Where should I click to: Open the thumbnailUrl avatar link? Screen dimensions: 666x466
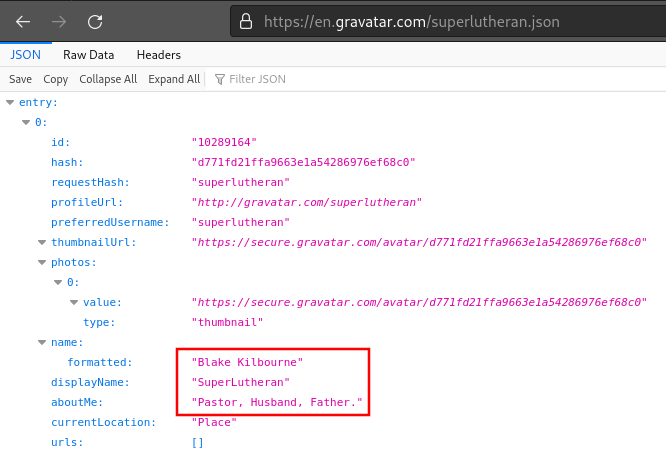tap(419, 242)
